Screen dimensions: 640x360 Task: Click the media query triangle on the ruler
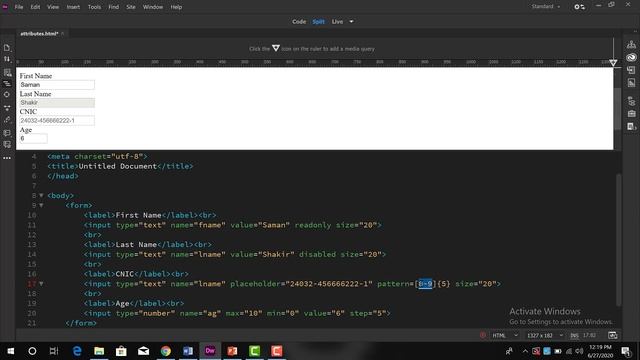tap(613, 62)
